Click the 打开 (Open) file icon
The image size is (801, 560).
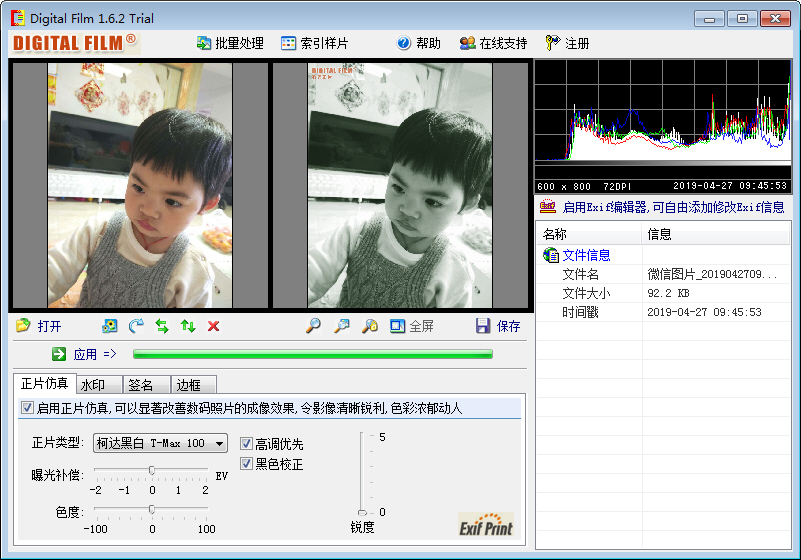24,326
